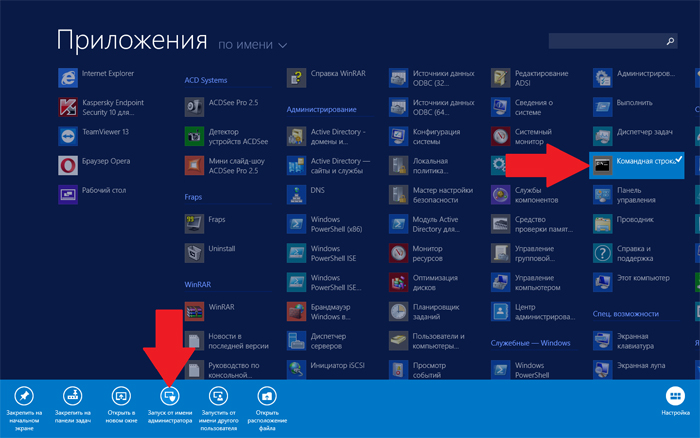Select Спец. возможности group header
The width and height of the screenshot is (700, 438).
(x=626, y=314)
